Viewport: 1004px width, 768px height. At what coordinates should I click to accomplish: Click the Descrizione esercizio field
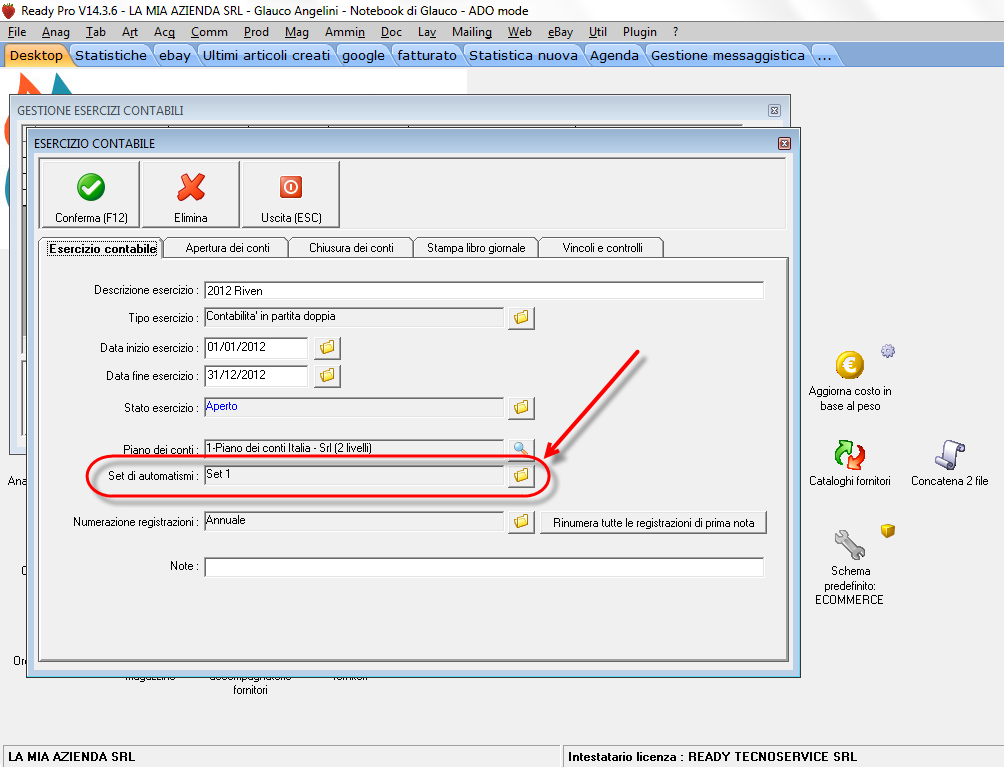tap(484, 290)
